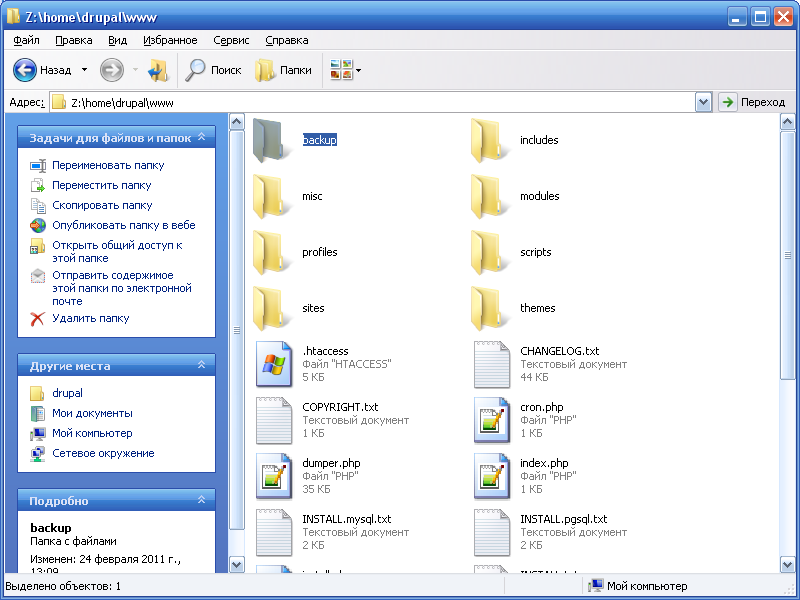Click Скопировать папку link
The image size is (800, 600).
(x=102, y=205)
